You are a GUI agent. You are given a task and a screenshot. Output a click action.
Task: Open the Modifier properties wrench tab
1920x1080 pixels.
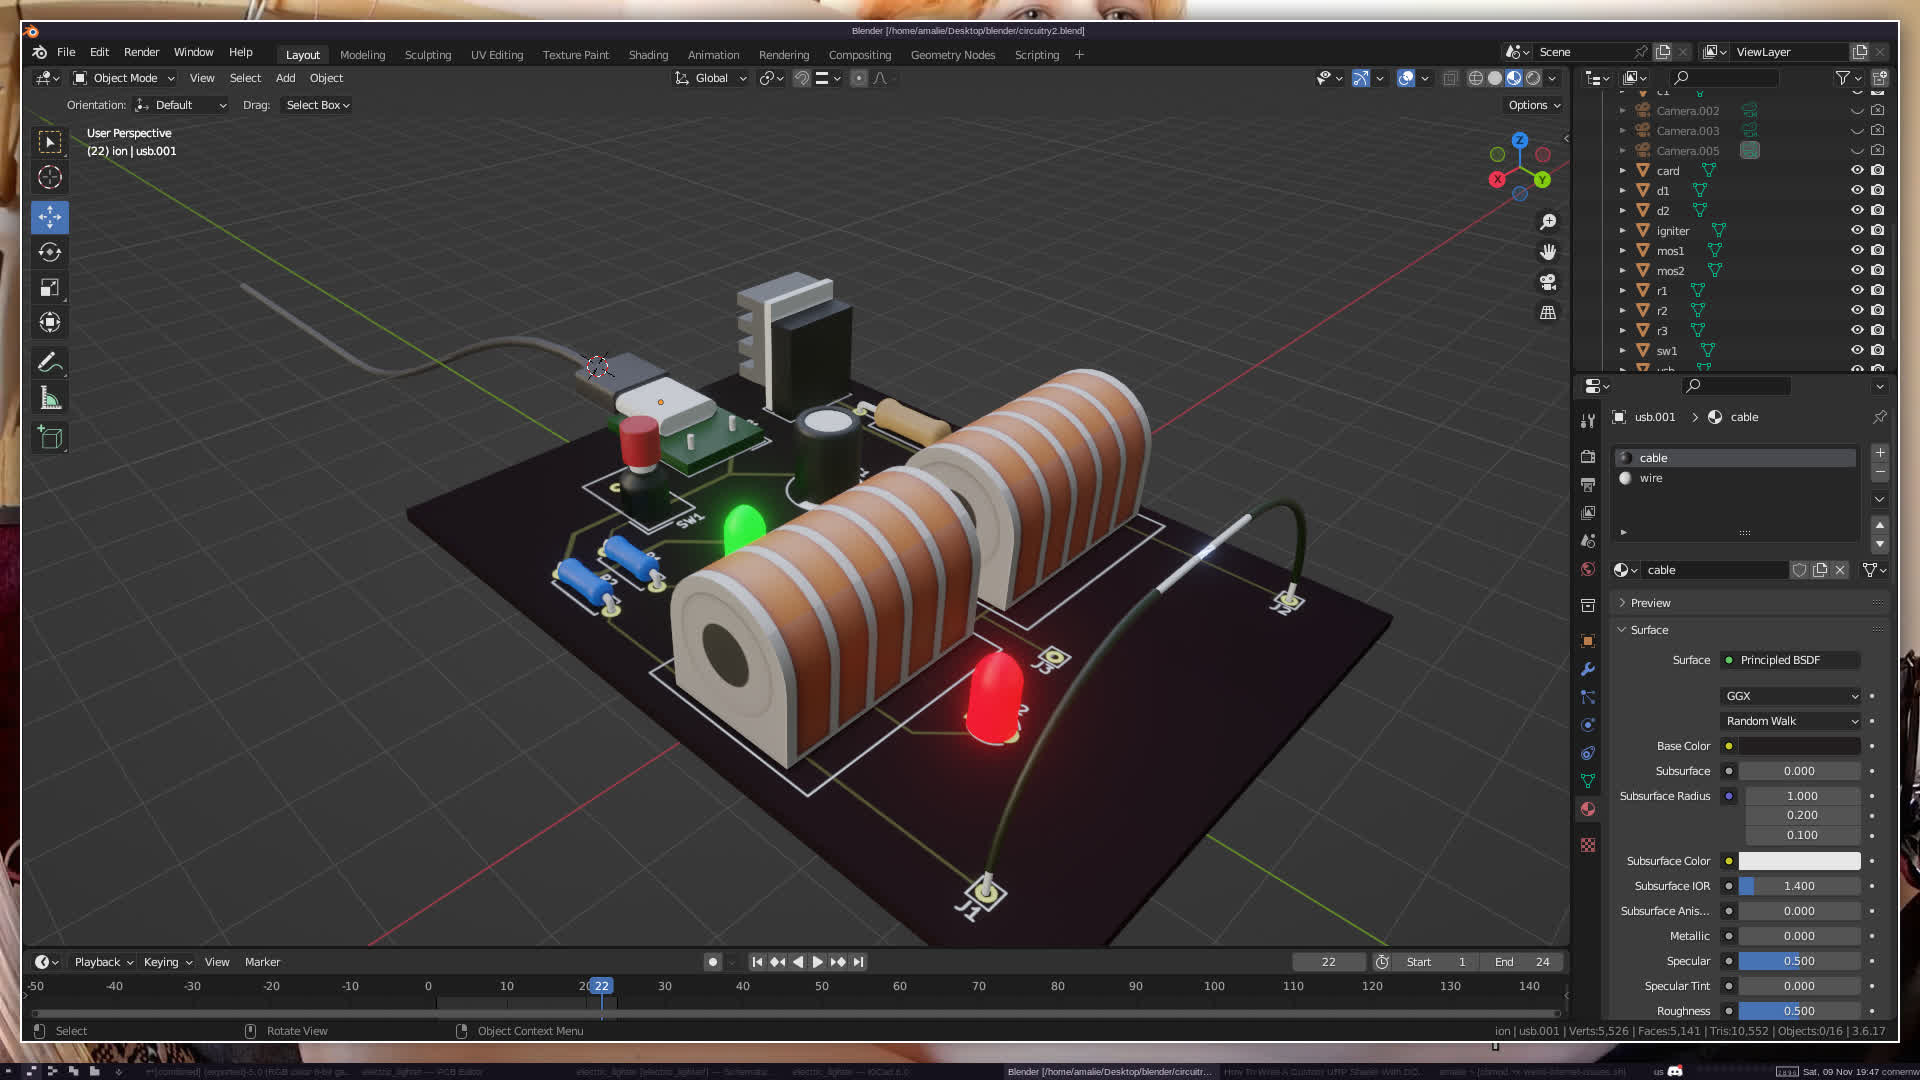pos(1588,669)
